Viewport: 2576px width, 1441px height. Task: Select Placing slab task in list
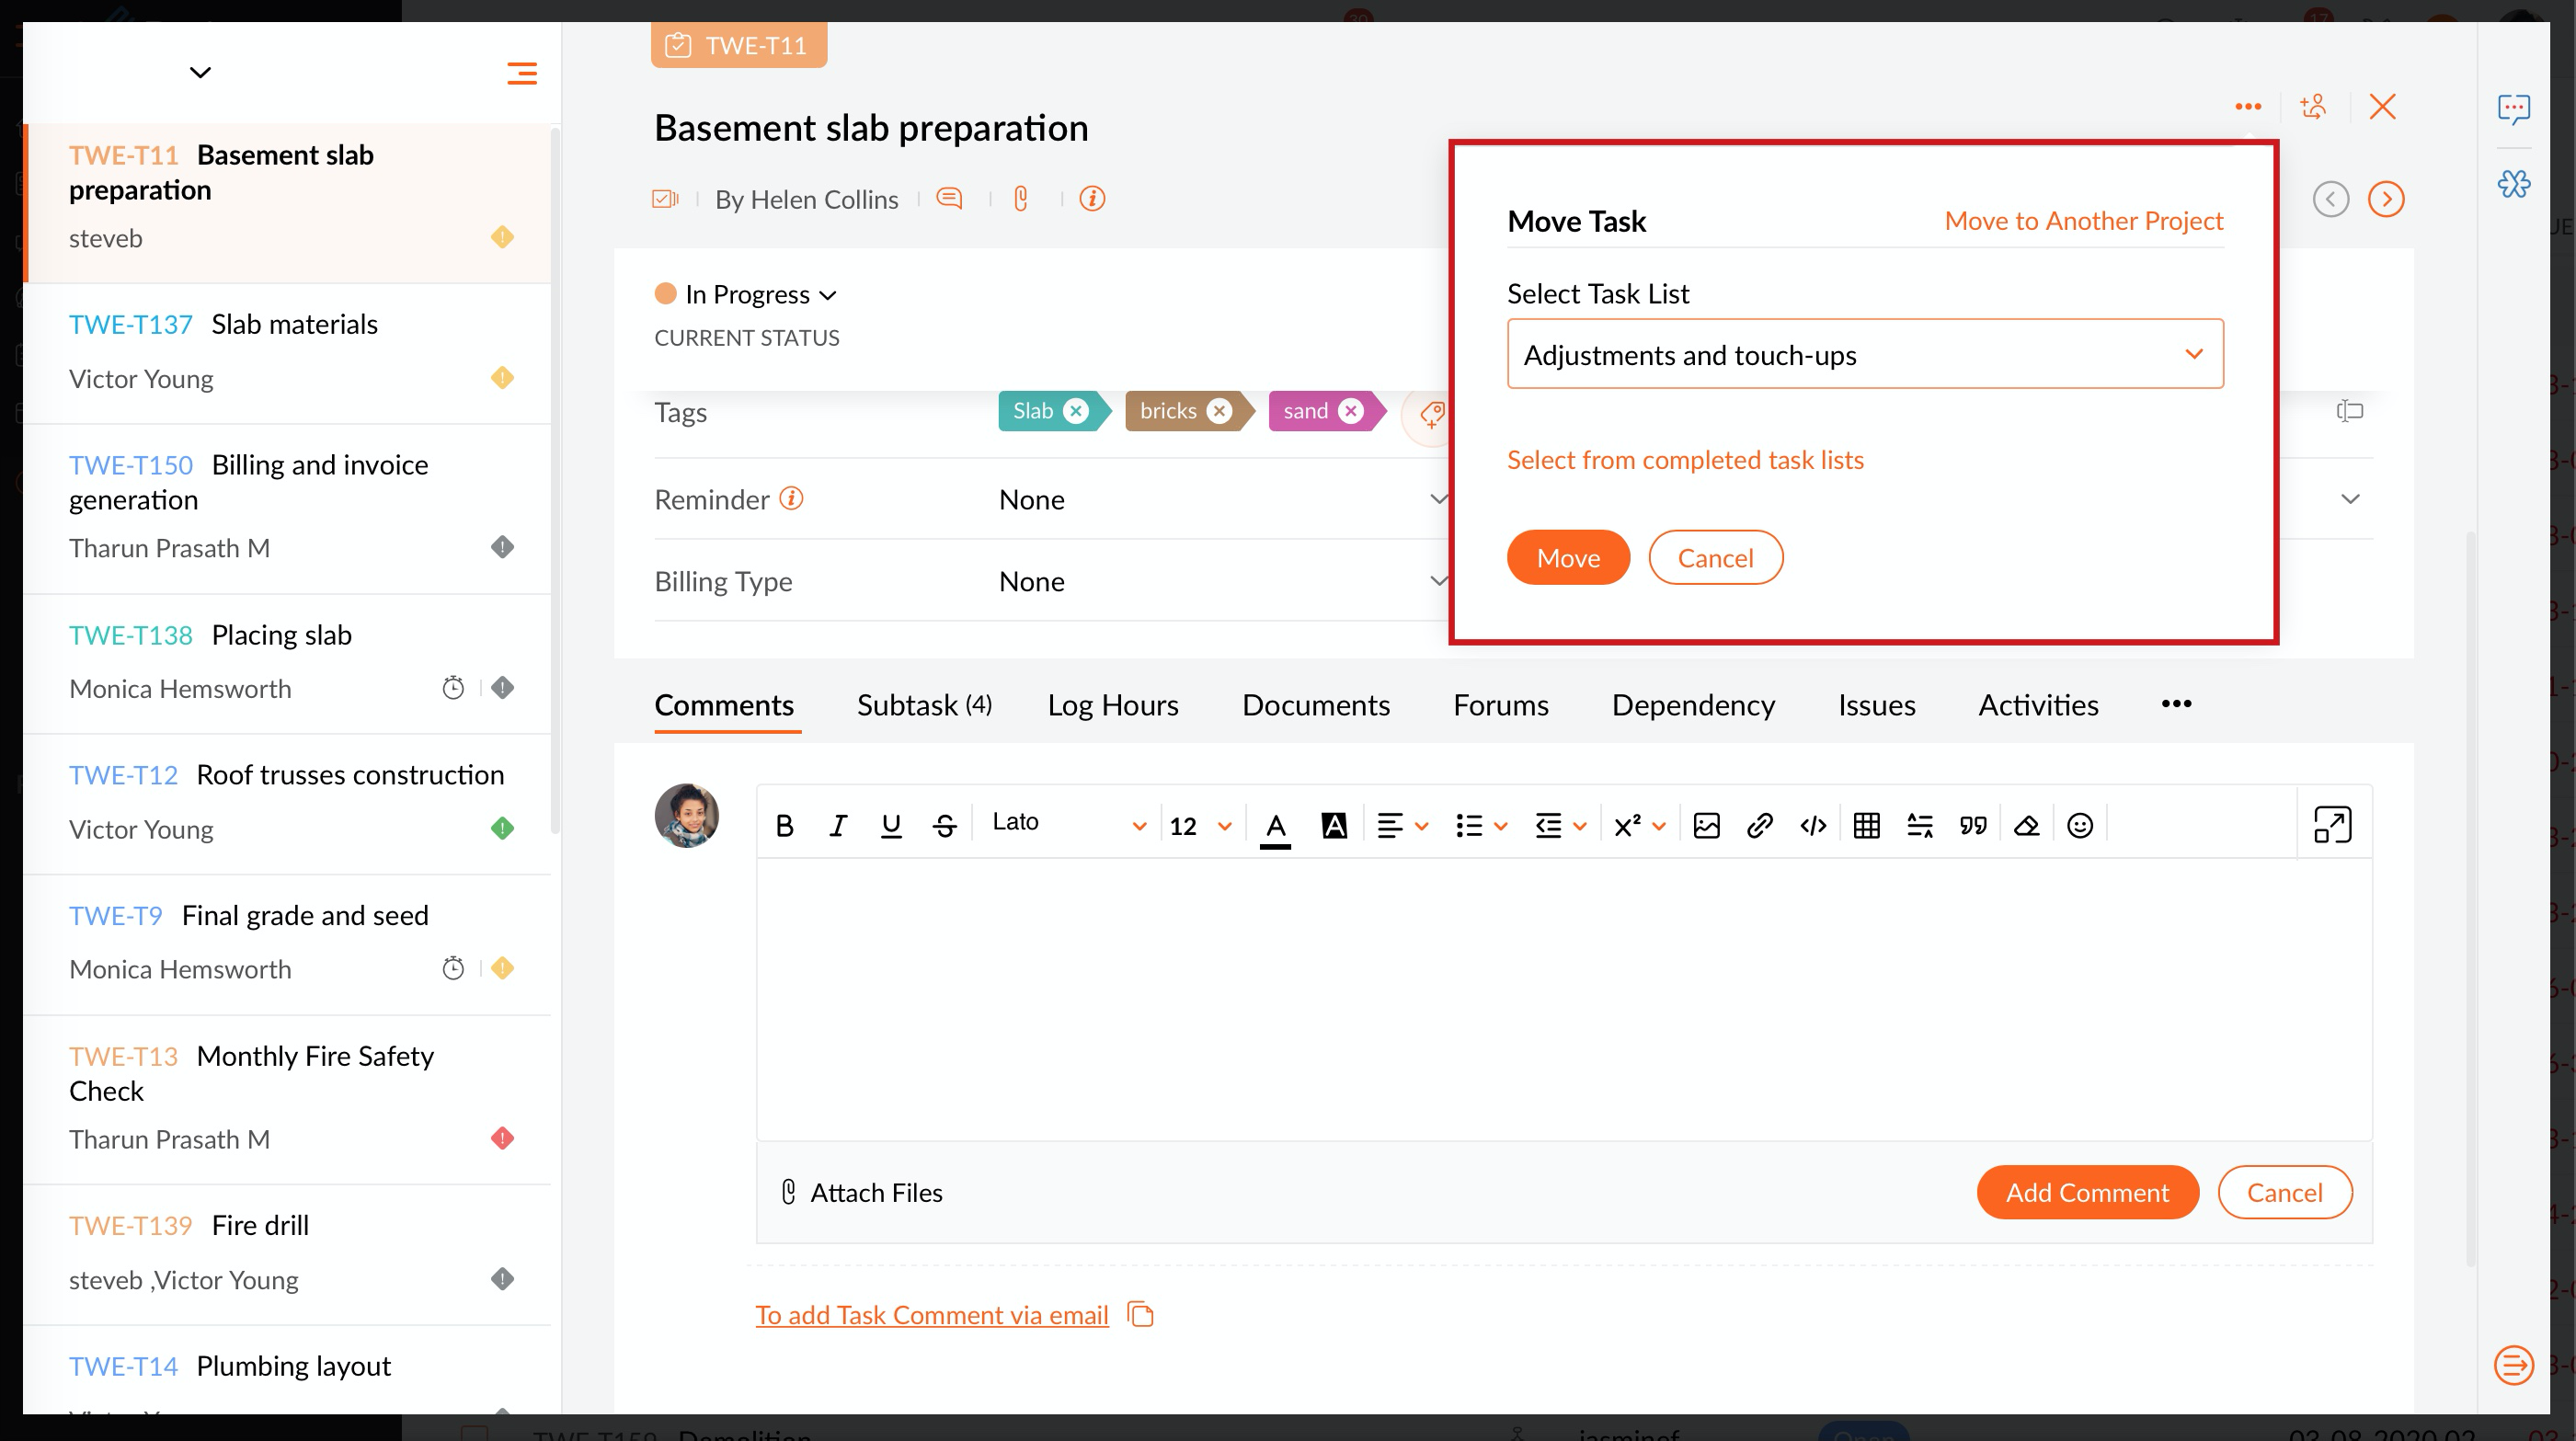point(281,636)
